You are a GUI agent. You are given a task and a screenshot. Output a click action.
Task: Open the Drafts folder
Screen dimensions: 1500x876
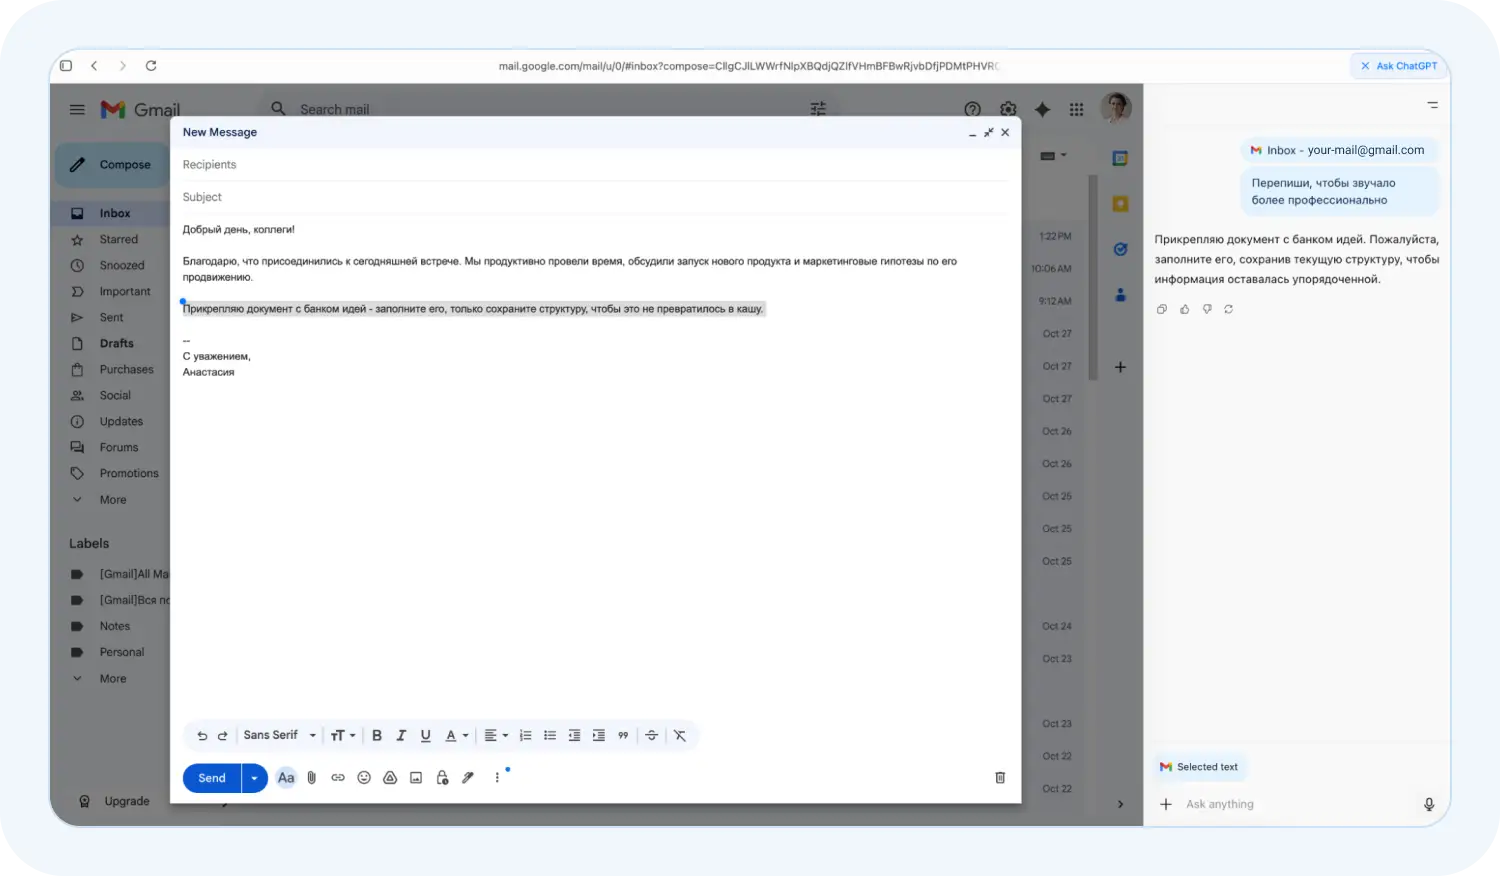pos(116,343)
